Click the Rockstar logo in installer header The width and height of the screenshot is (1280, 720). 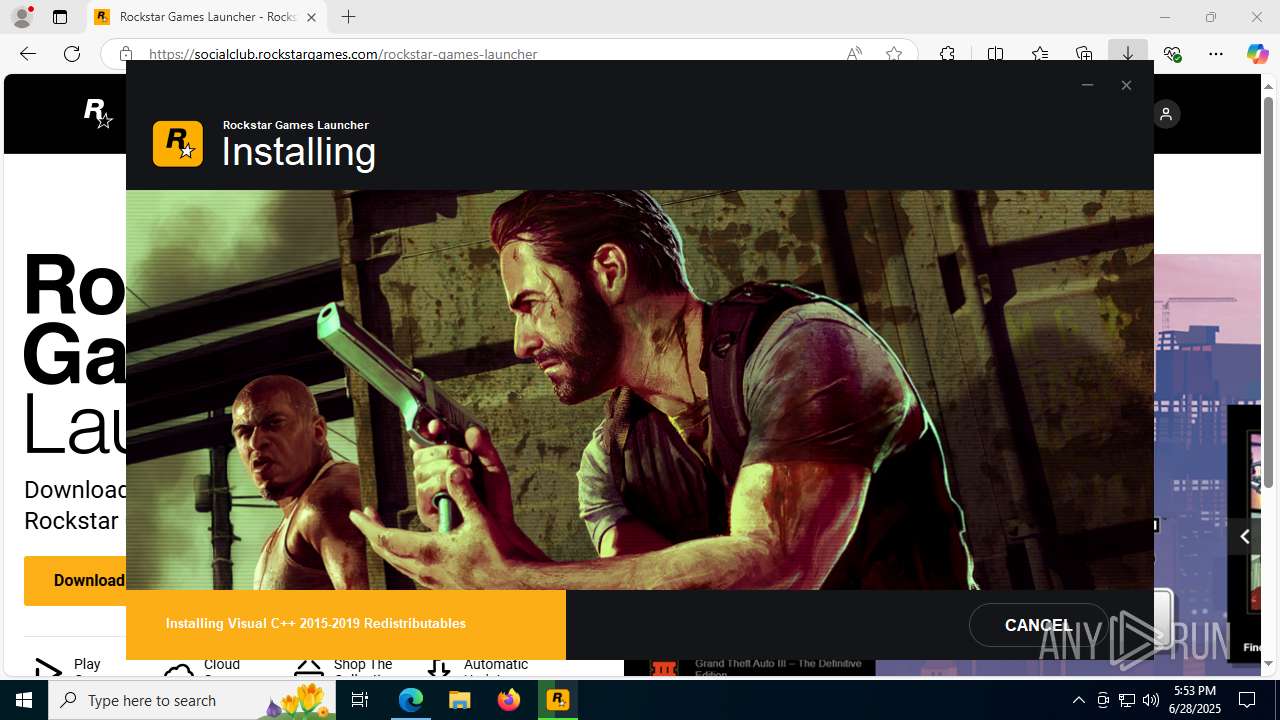click(178, 144)
